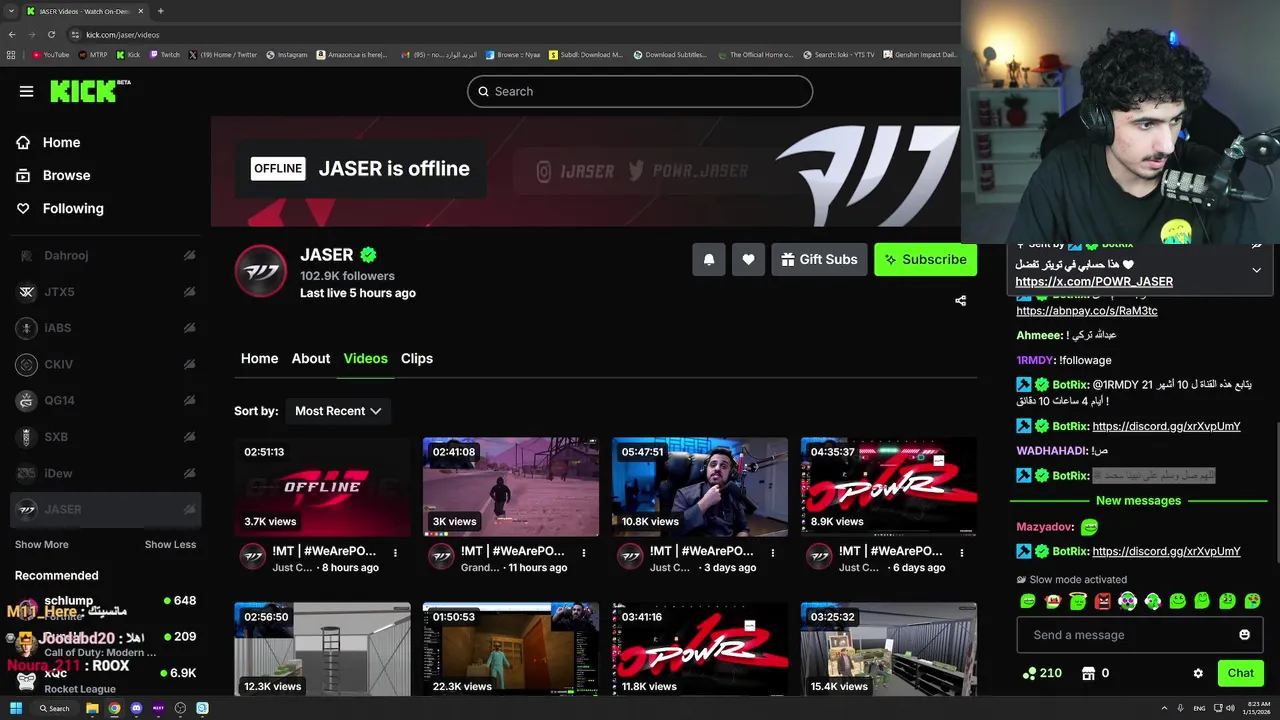1280x720 pixels.
Task: Click the green Subscribe button
Action: [925, 259]
